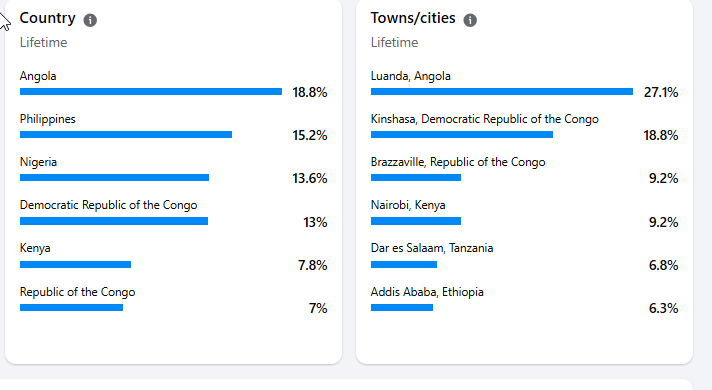Click the Lifetime label under Country
712x390 pixels.
(44, 43)
